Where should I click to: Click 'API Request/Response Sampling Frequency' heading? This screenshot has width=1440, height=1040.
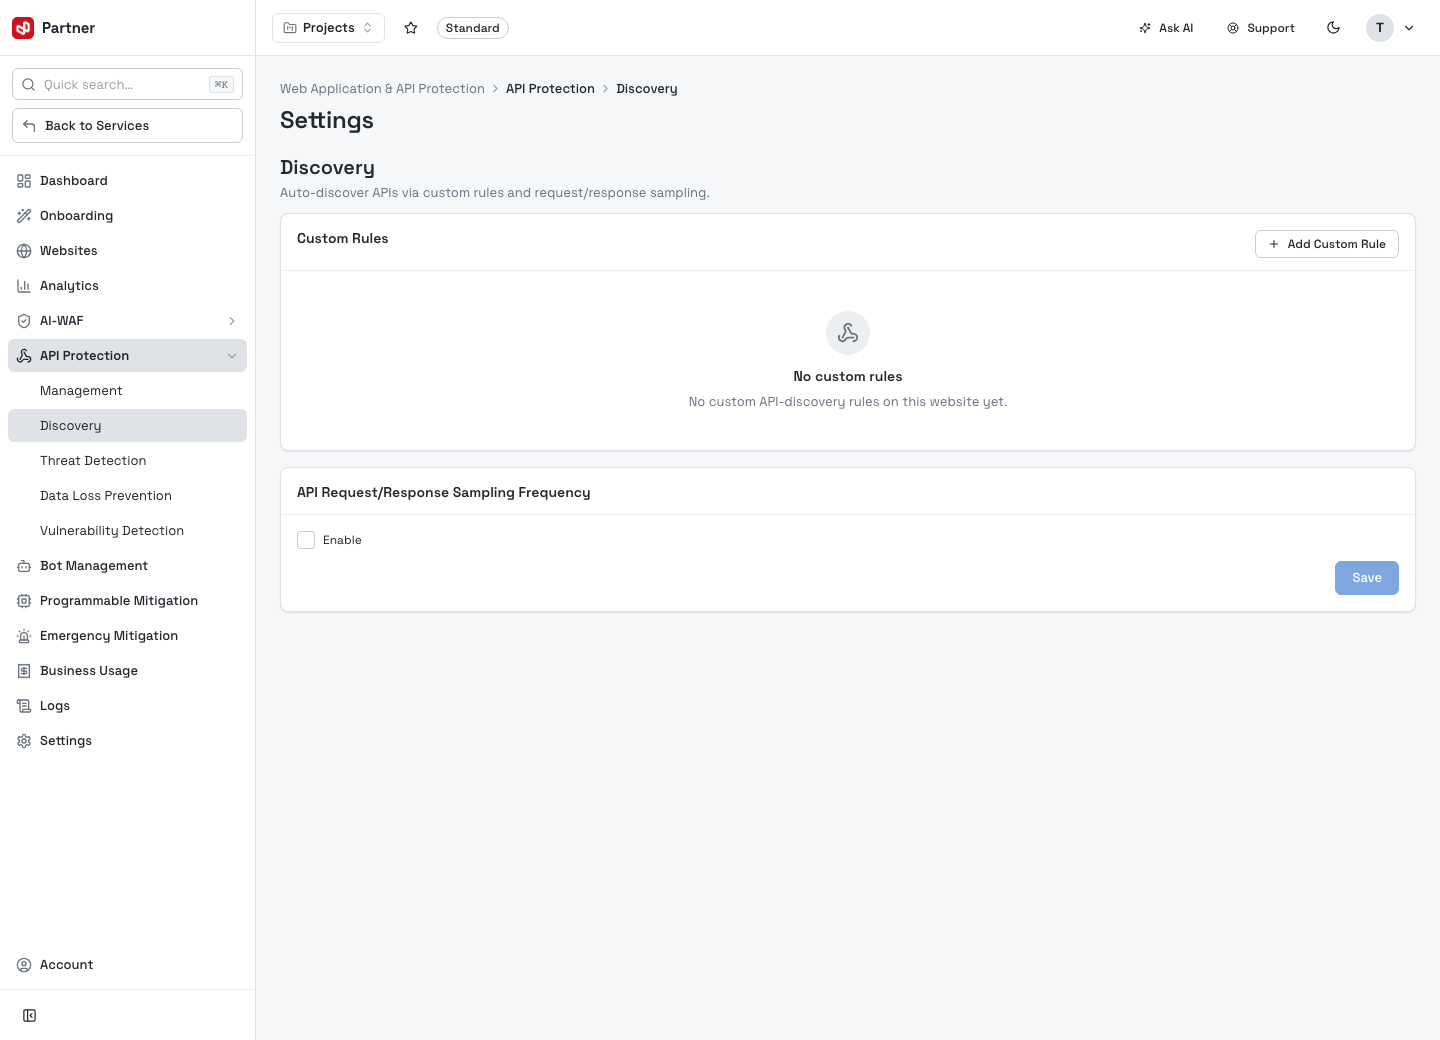pyautogui.click(x=444, y=492)
